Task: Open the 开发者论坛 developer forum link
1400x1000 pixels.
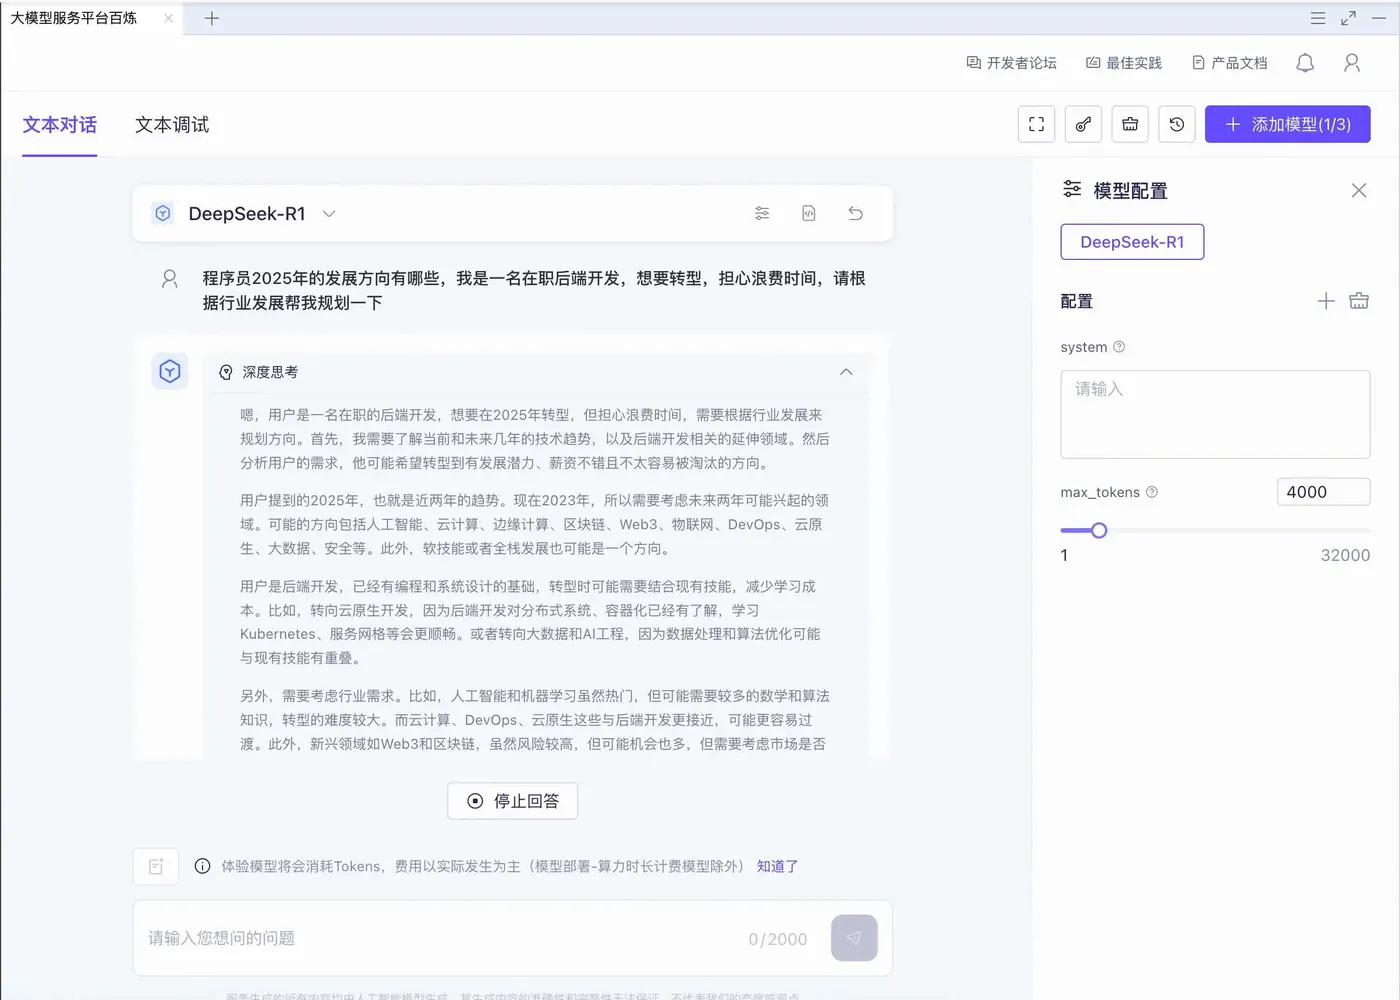Action: pos(1011,63)
